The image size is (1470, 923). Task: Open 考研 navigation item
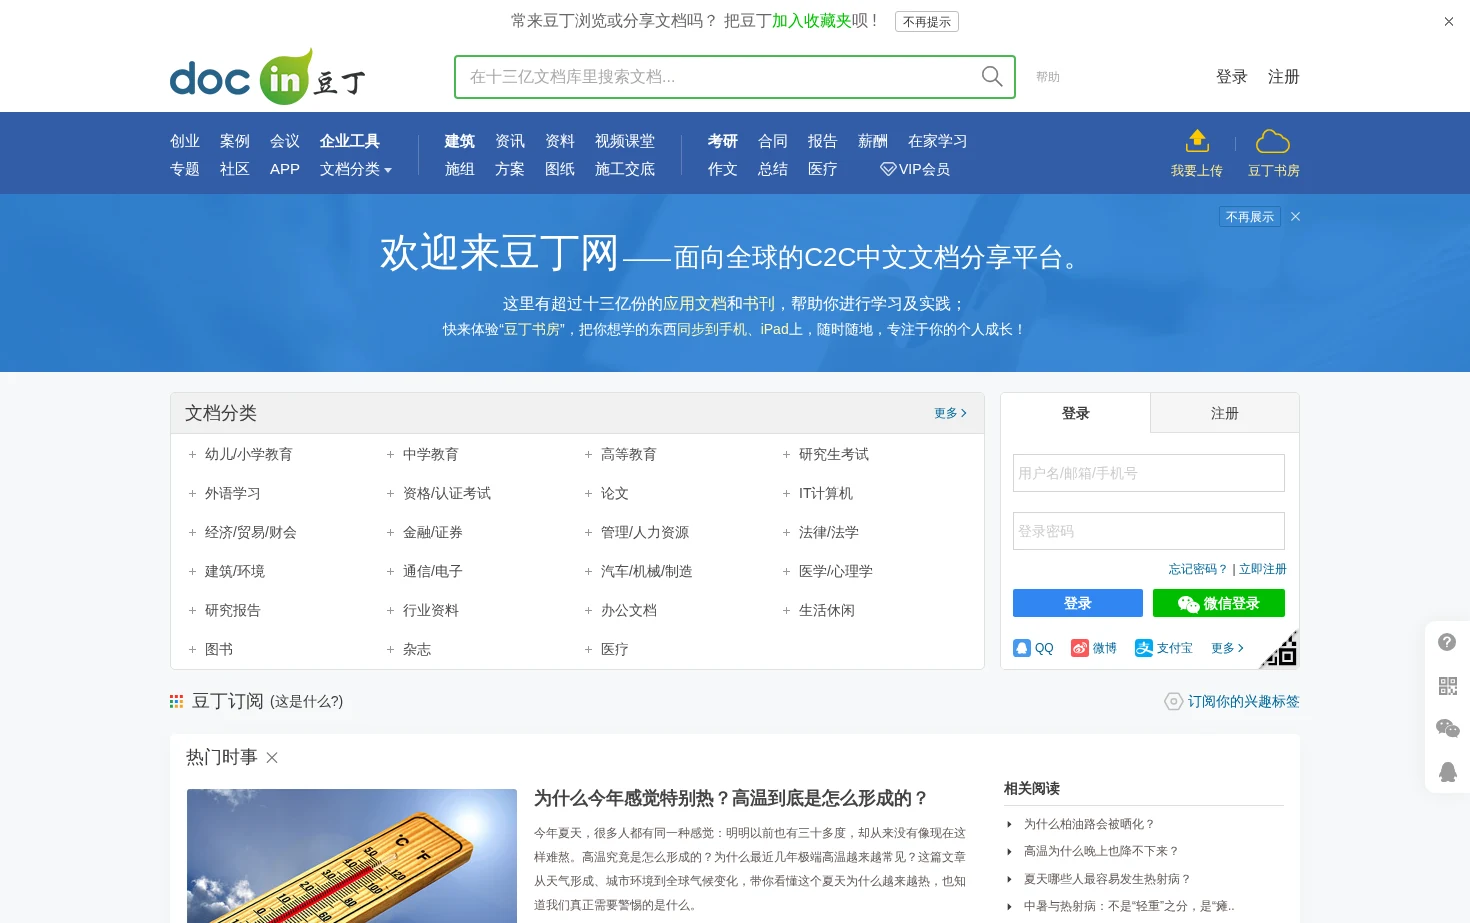(723, 141)
